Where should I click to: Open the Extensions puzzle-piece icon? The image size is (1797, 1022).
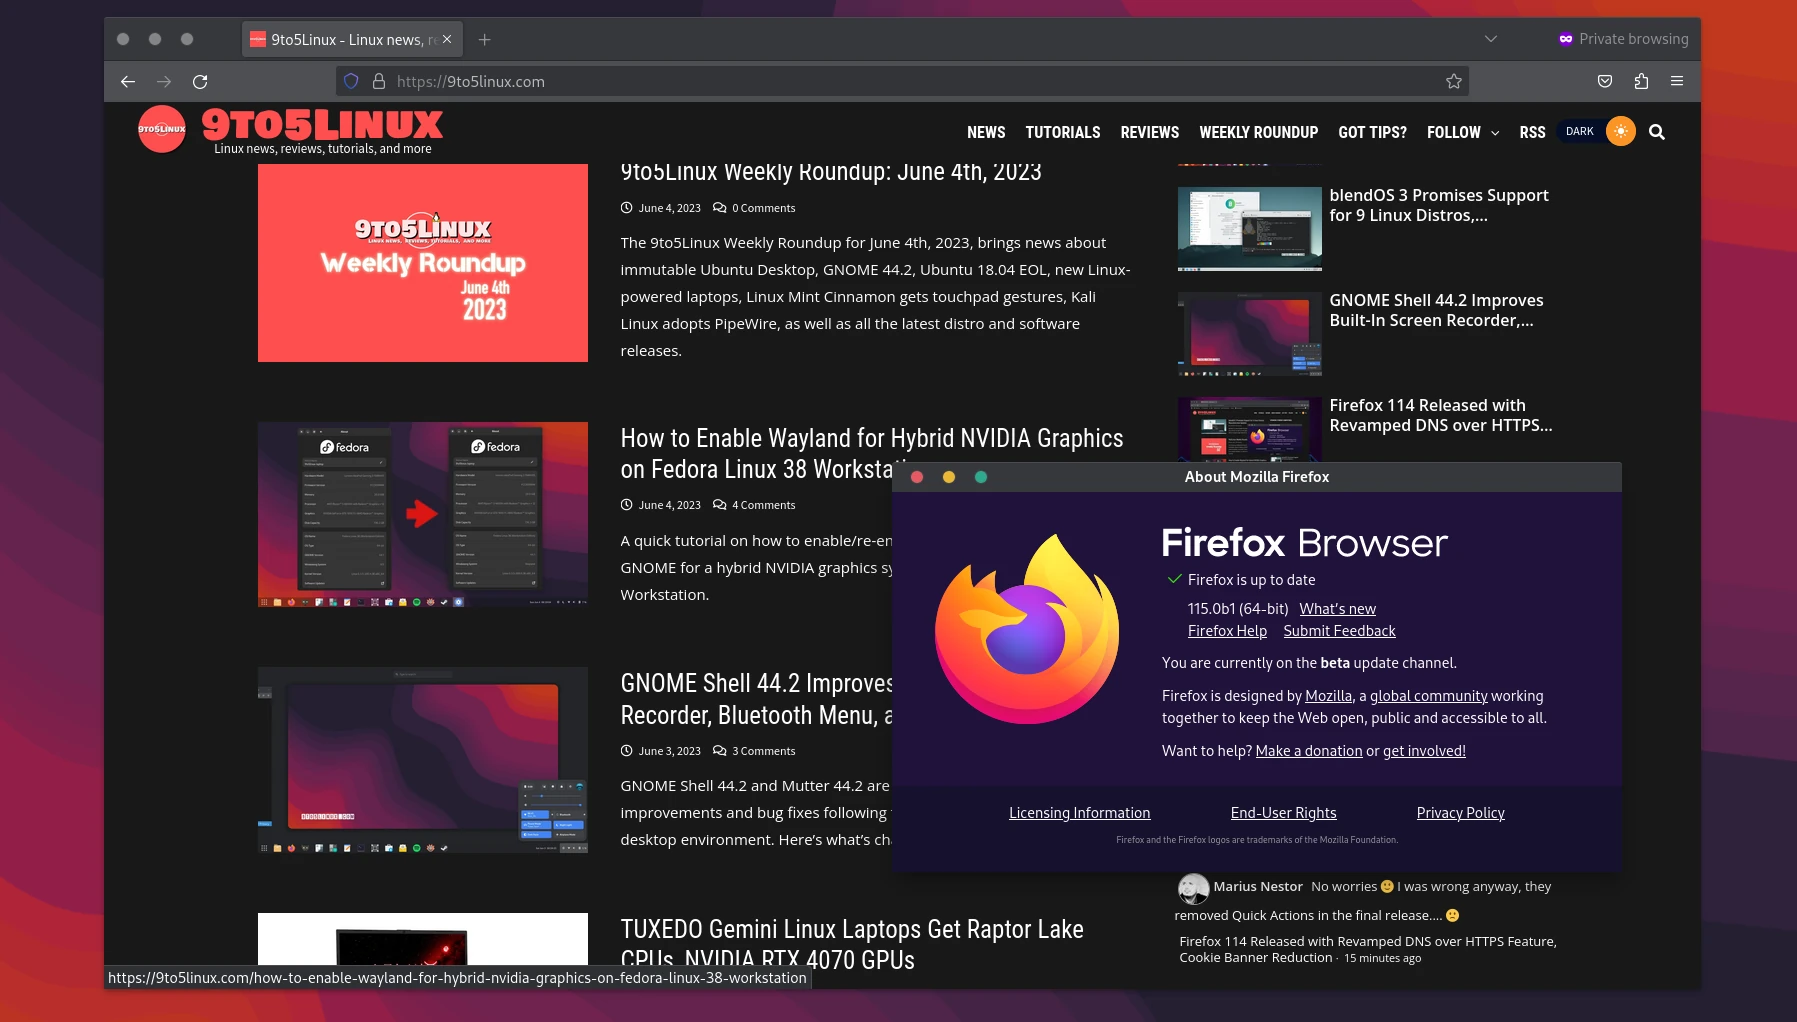[1640, 81]
